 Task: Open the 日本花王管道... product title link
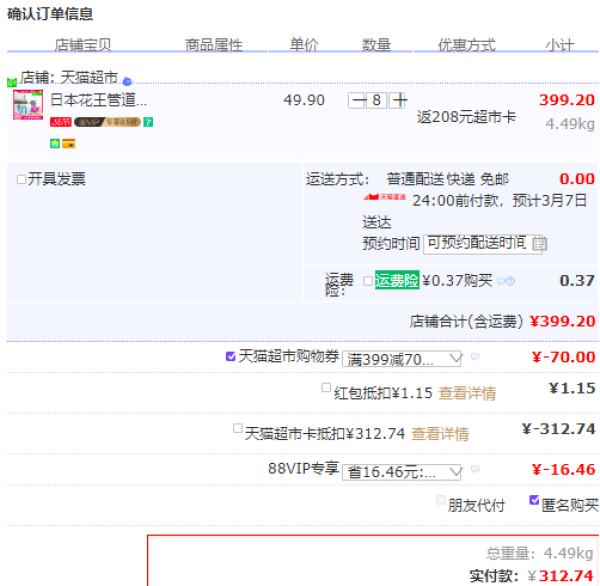99,100
